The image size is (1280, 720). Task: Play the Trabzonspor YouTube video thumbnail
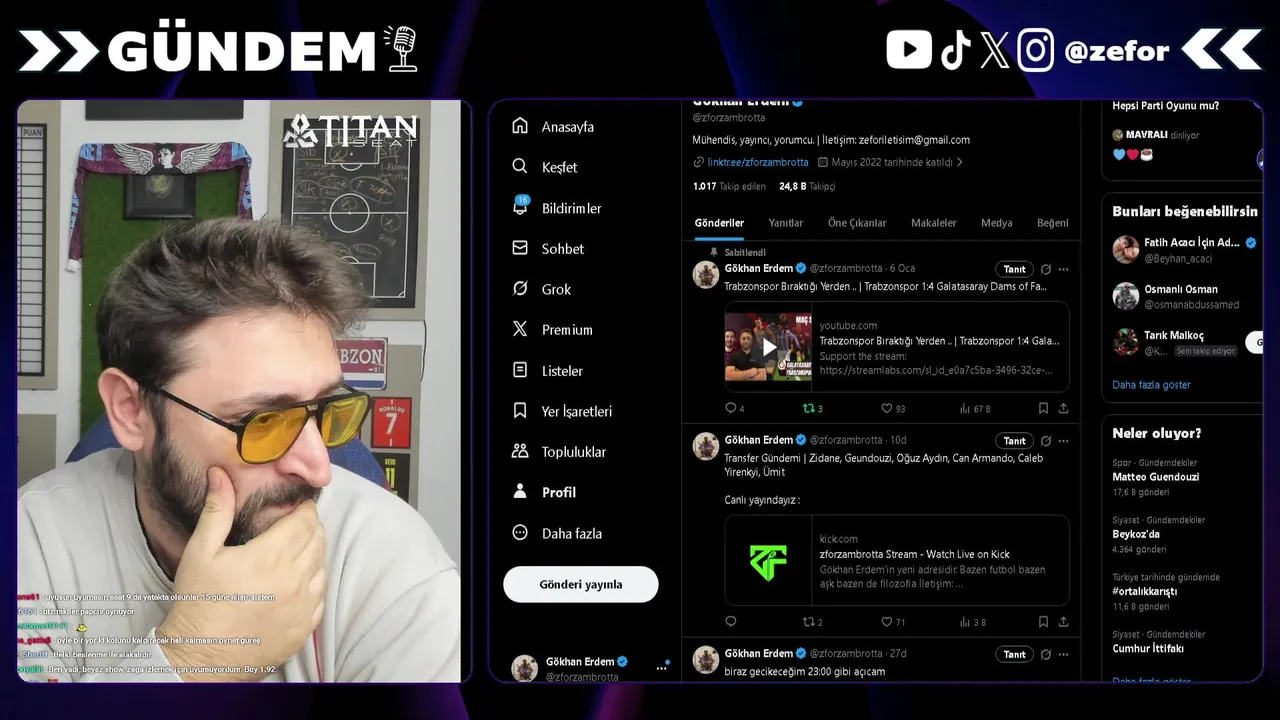[768, 347]
